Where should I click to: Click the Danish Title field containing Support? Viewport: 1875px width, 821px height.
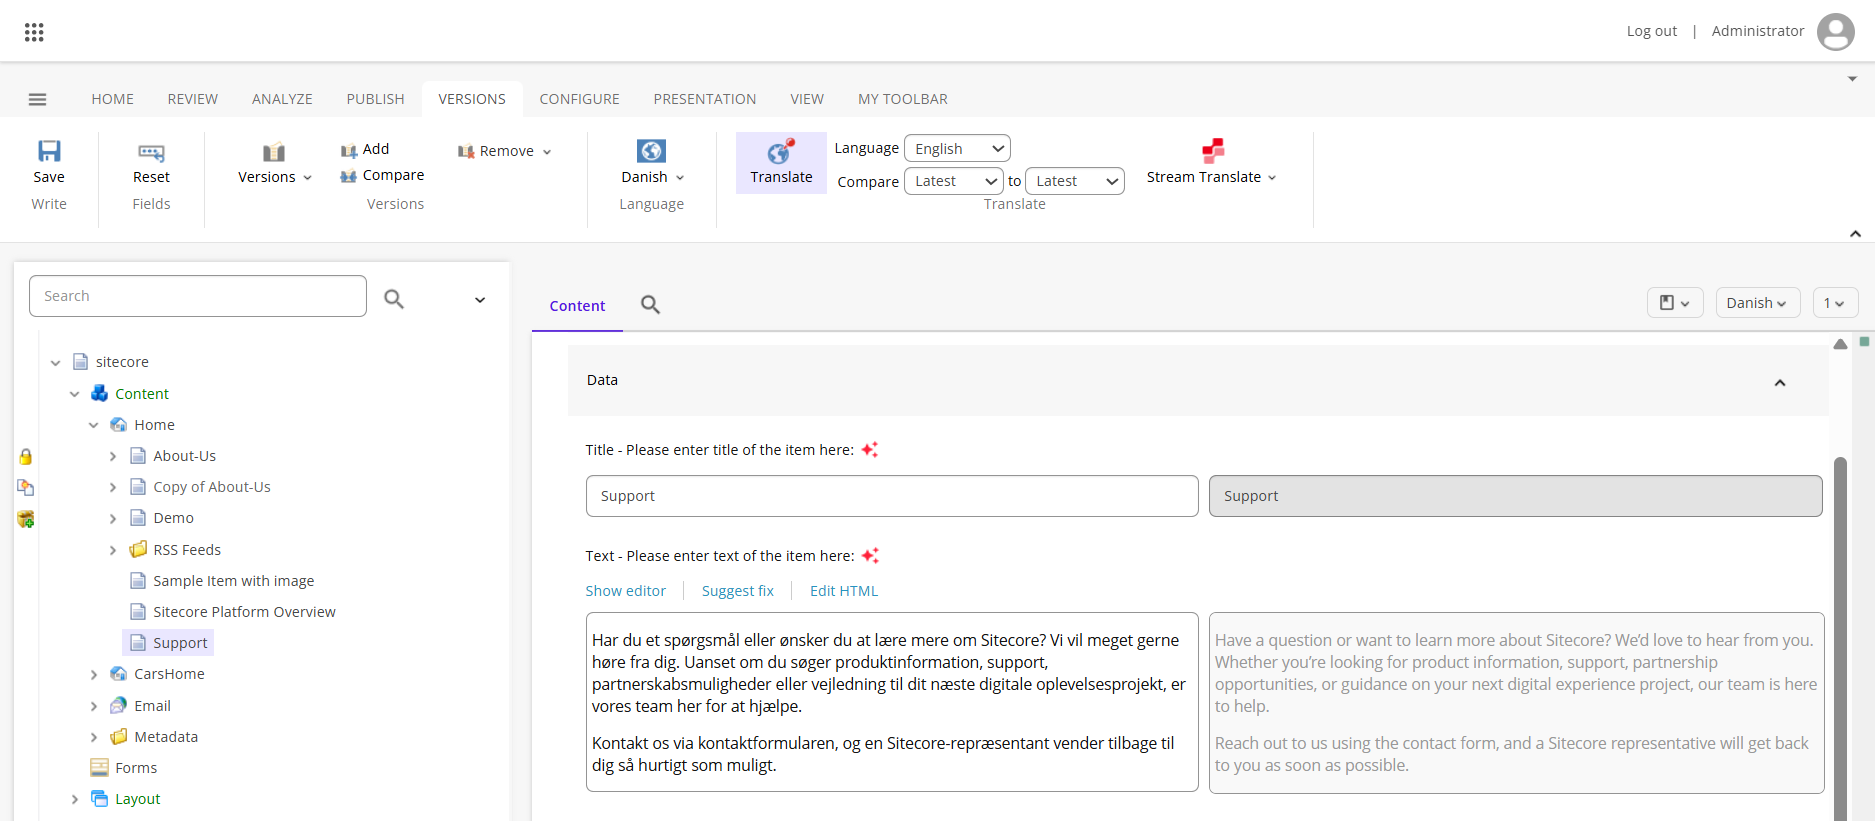[x=892, y=496]
